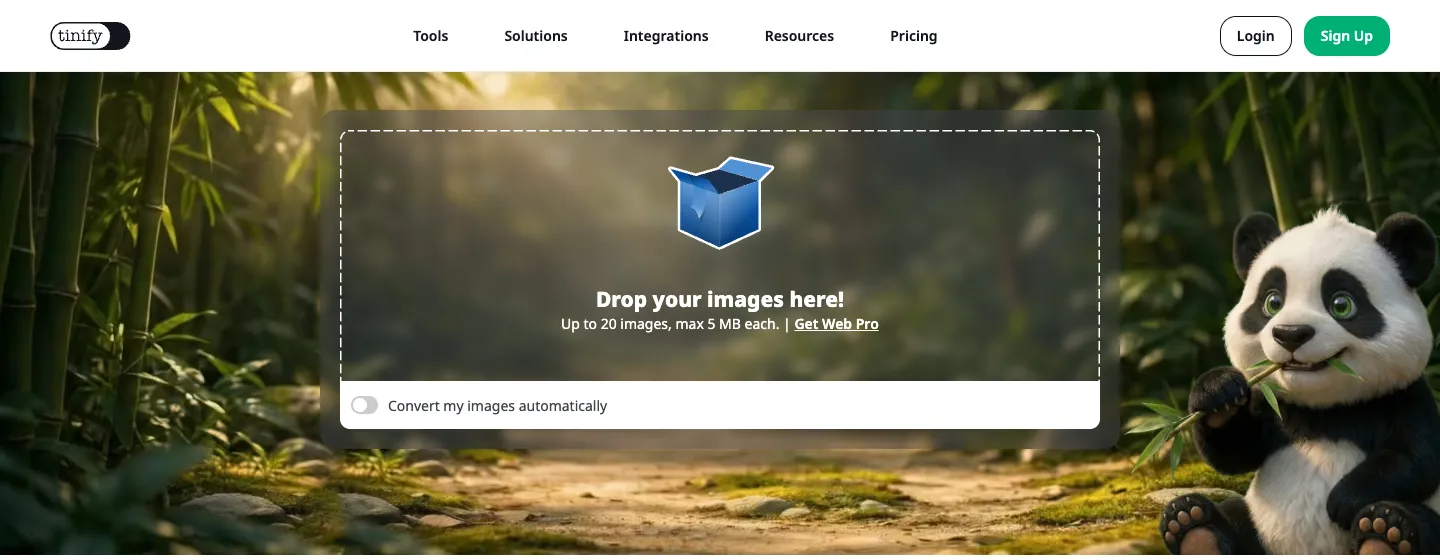Go to the Pricing page

tap(914, 36)
